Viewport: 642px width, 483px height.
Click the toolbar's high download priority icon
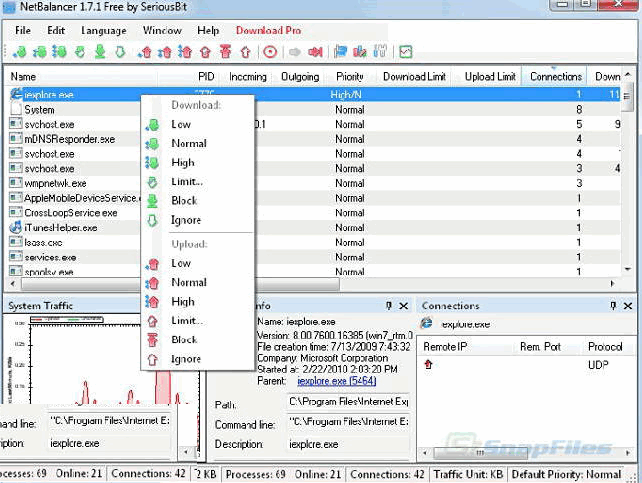point(59,52)
